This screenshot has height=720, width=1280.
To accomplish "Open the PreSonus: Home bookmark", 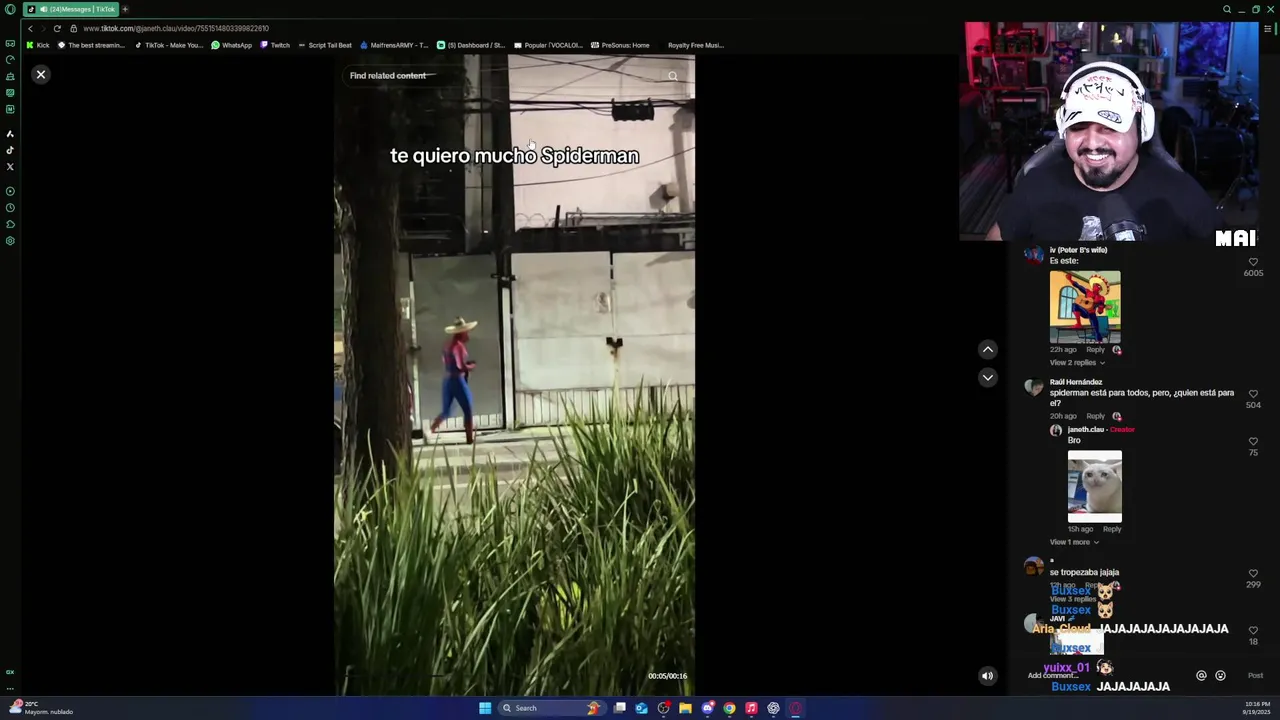I will point(620,45).
